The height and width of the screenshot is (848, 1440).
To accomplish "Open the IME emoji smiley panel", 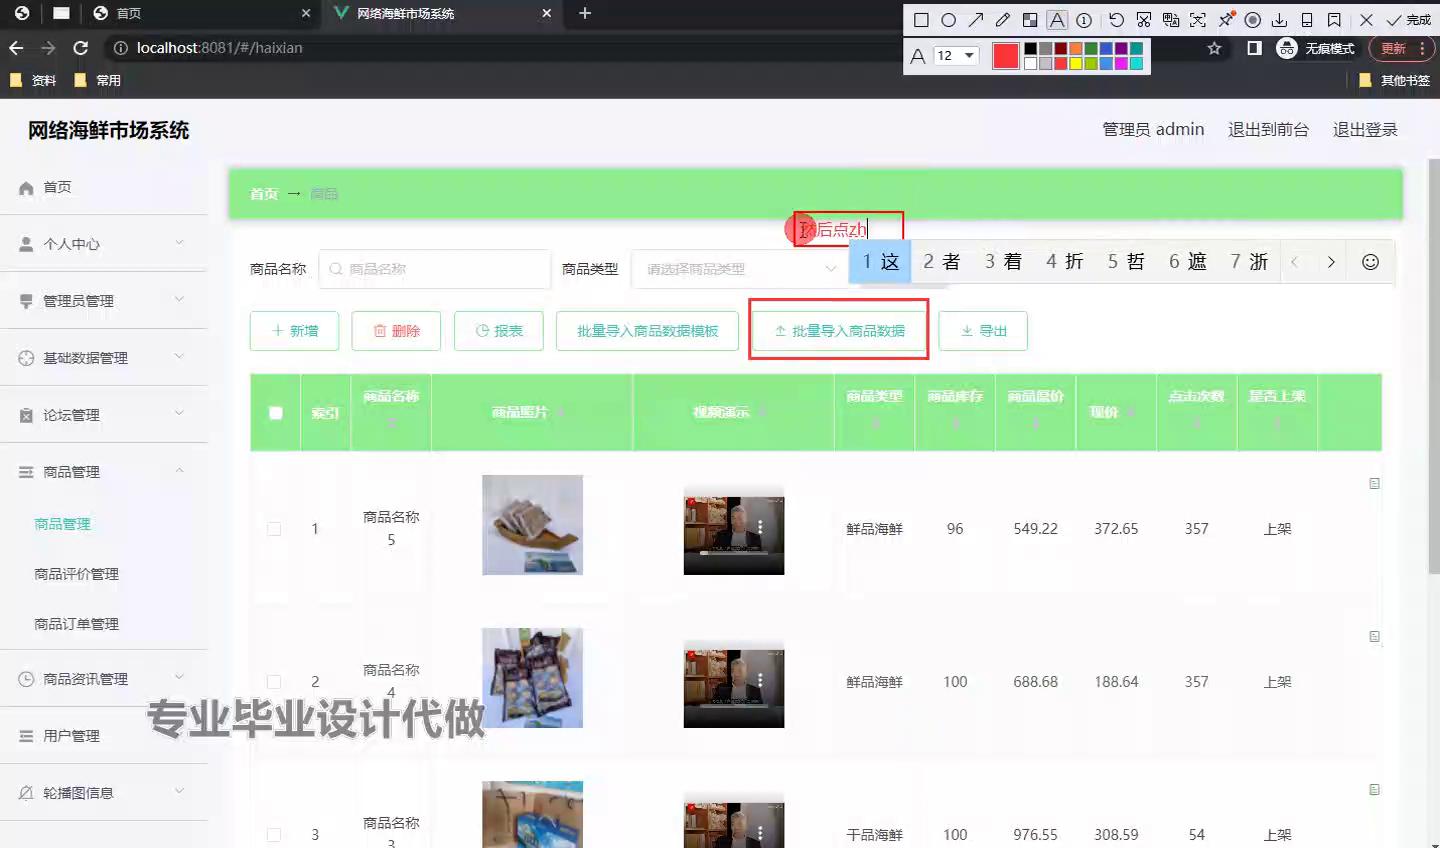I will 1370,262.
